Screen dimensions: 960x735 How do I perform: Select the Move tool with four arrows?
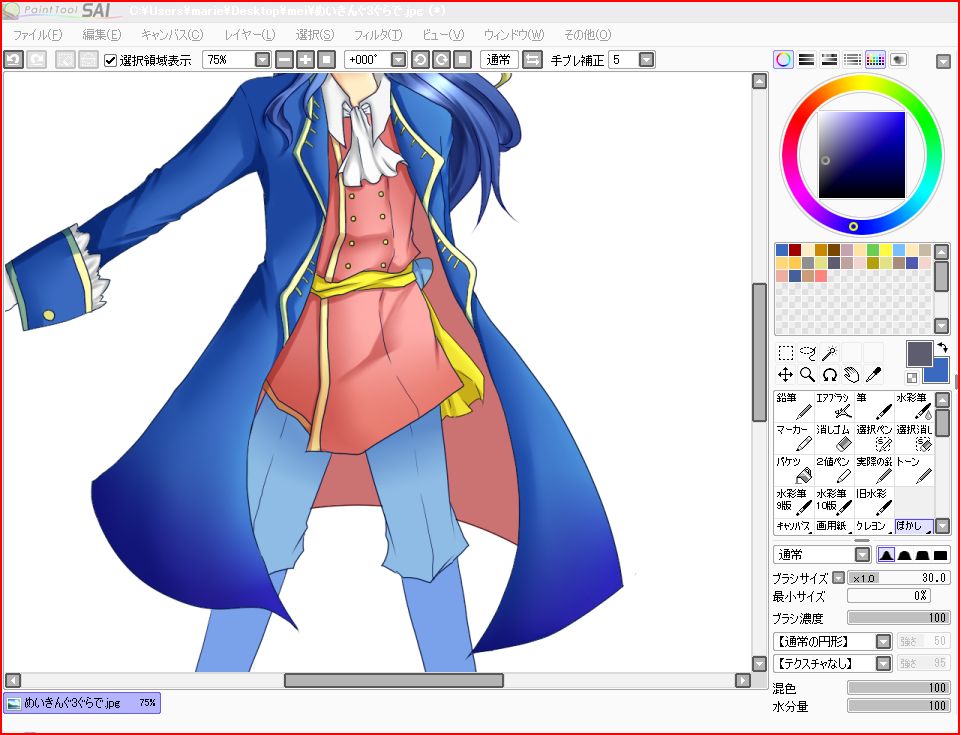[786, 374]
